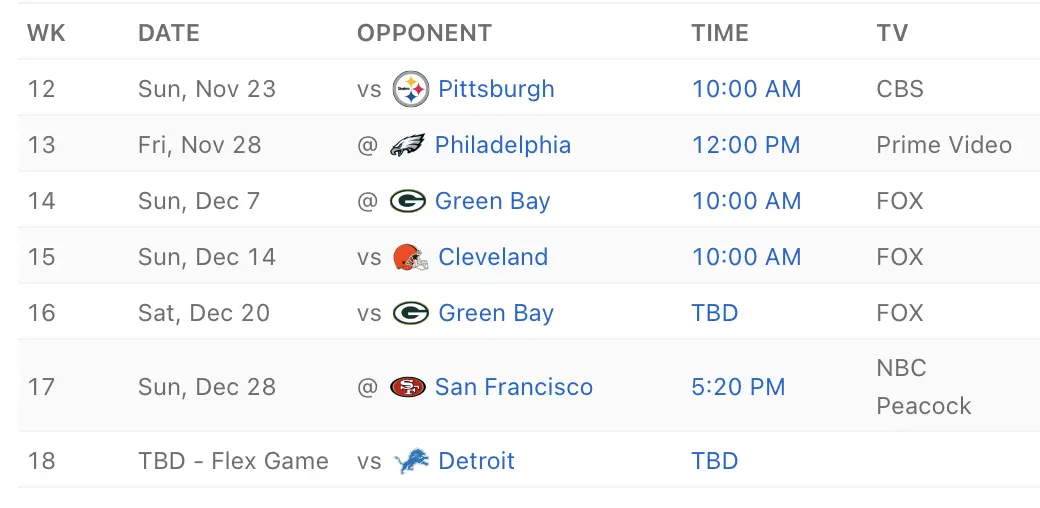Click the Green Bay link on Dec 20
Screen dimensions: 1040x508
coord(496,313)
